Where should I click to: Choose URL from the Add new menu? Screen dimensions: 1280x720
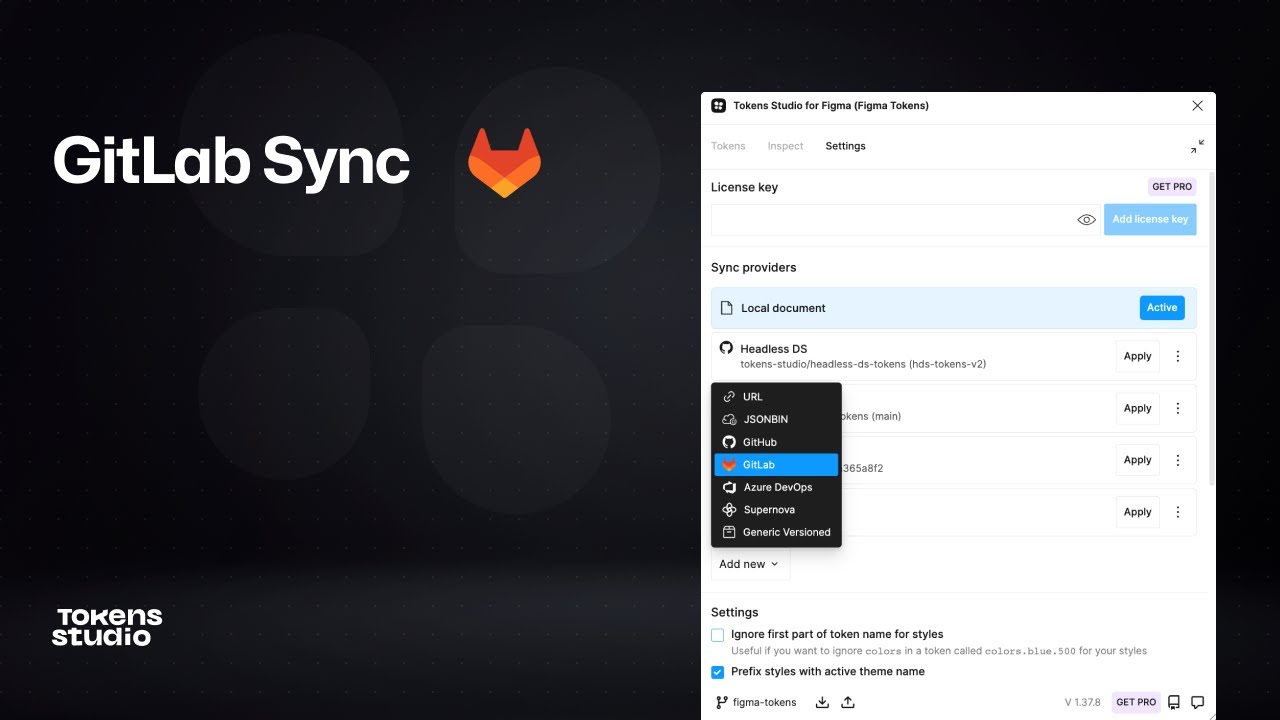[776, 397]
